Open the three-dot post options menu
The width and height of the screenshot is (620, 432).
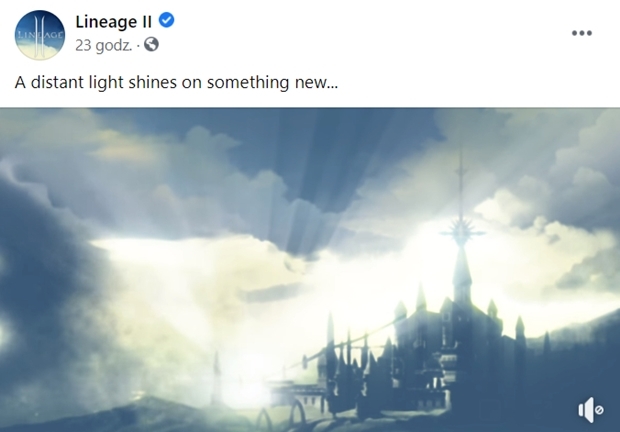tap(582, 33)
